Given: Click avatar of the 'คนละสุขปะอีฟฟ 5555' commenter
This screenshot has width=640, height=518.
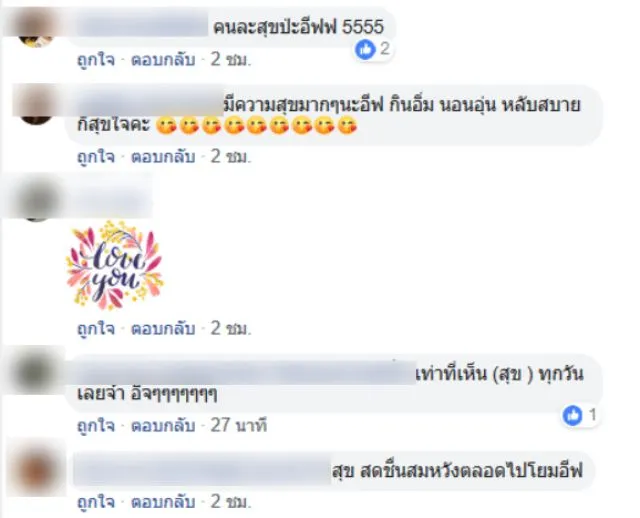Looking at the screenshot, I should pos(36,31).
